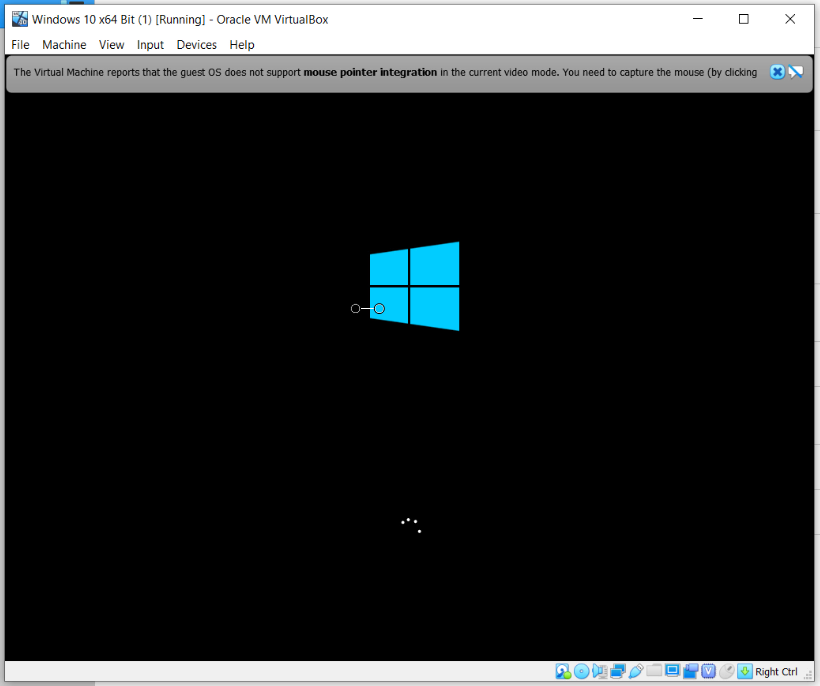The image size is (820, 686).
Task: Click the recording status icon
Action: tap(691, 671)
